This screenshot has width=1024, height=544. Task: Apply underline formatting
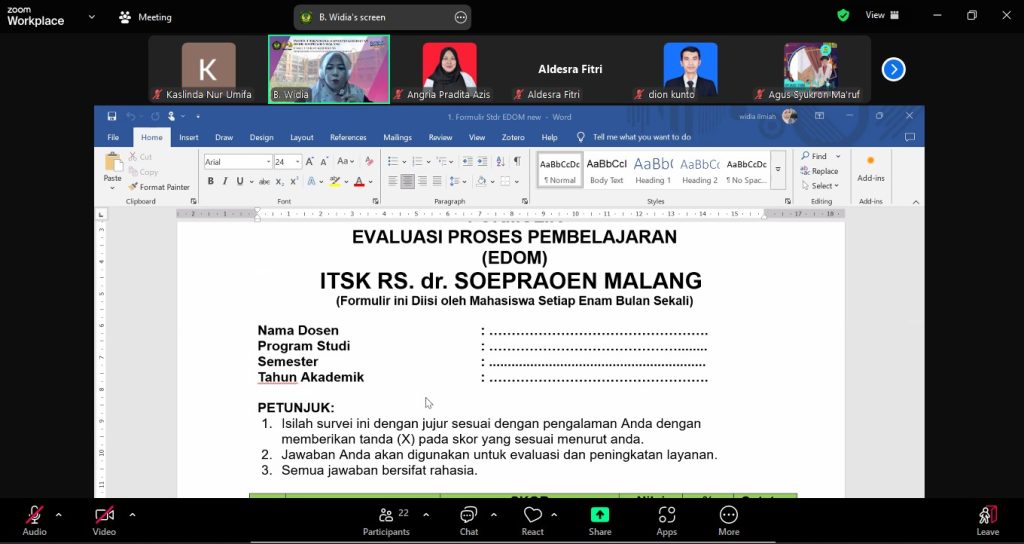pyautogui.click(x=240, y=182)
